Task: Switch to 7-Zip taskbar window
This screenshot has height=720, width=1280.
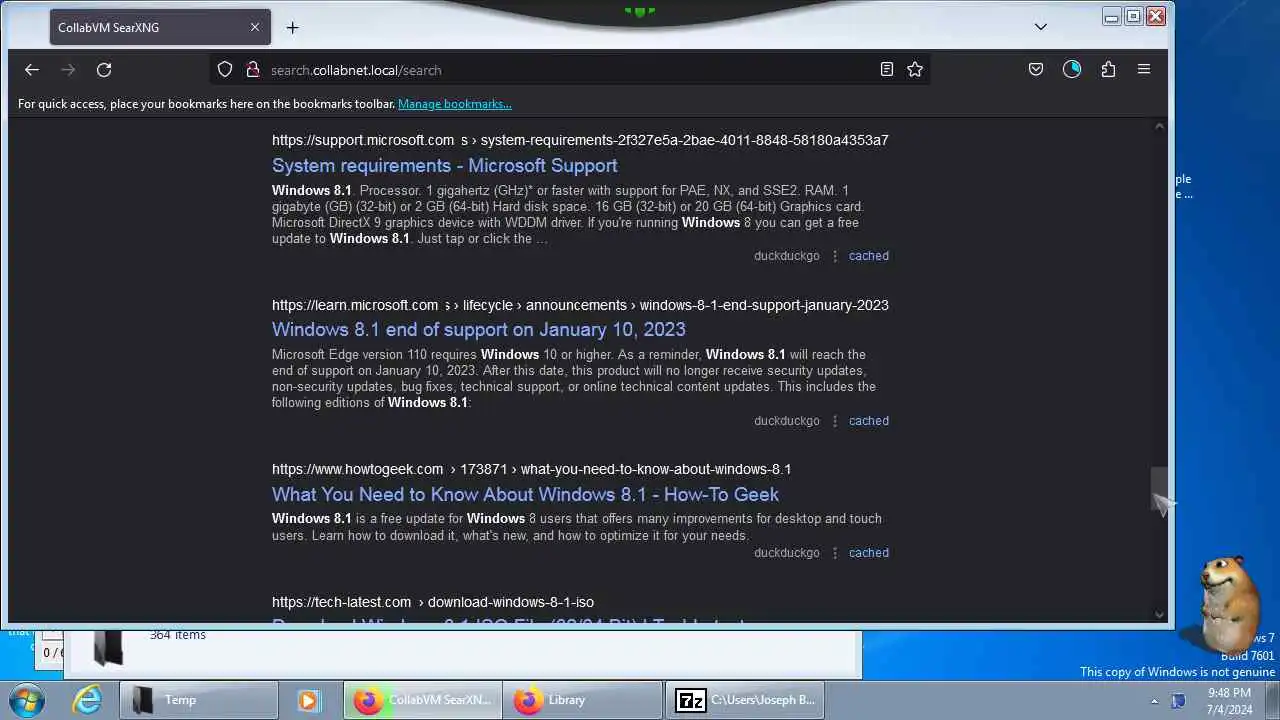Action: click(747, 700)
